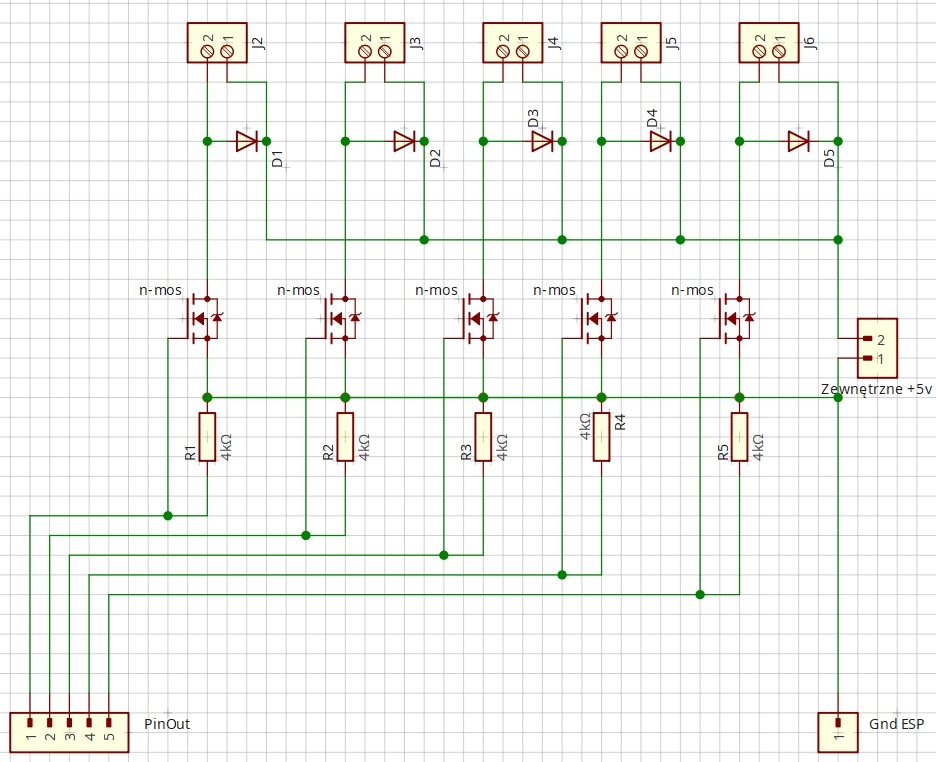Image resolution: width=936 pixels, height=762 pixels.
Task: Click the R3 resistor symbol
Action: click(483, 437)
